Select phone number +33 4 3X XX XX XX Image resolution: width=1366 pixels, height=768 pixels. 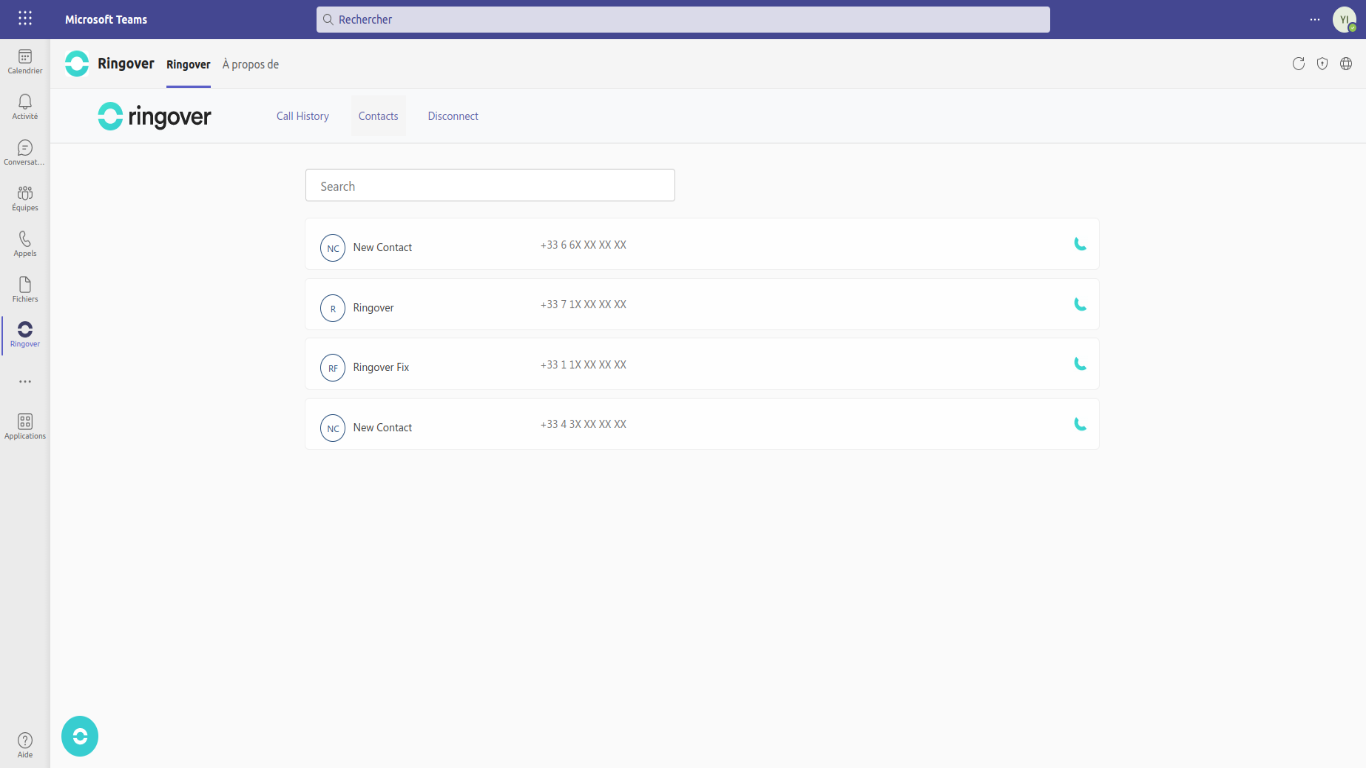point(583,425)
